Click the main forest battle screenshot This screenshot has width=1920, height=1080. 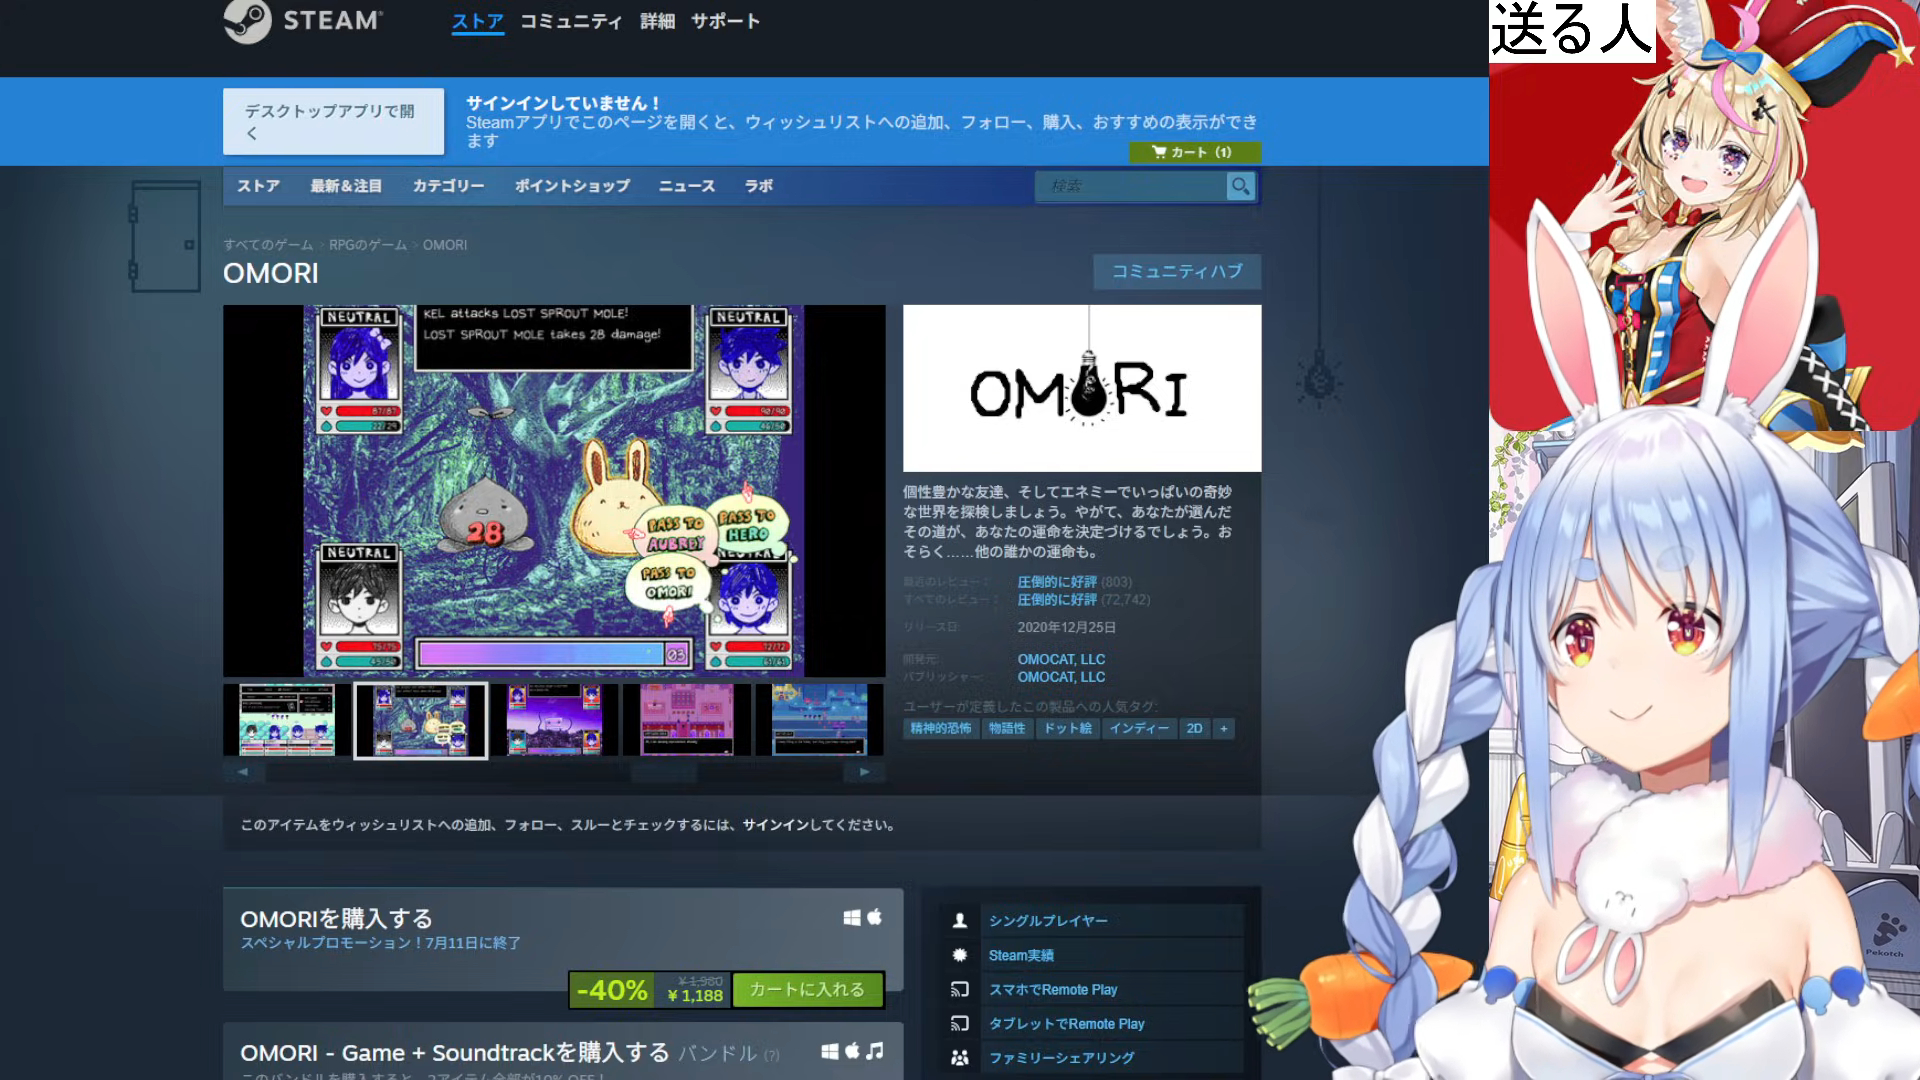pyautogui.click(x=554, y=491)
